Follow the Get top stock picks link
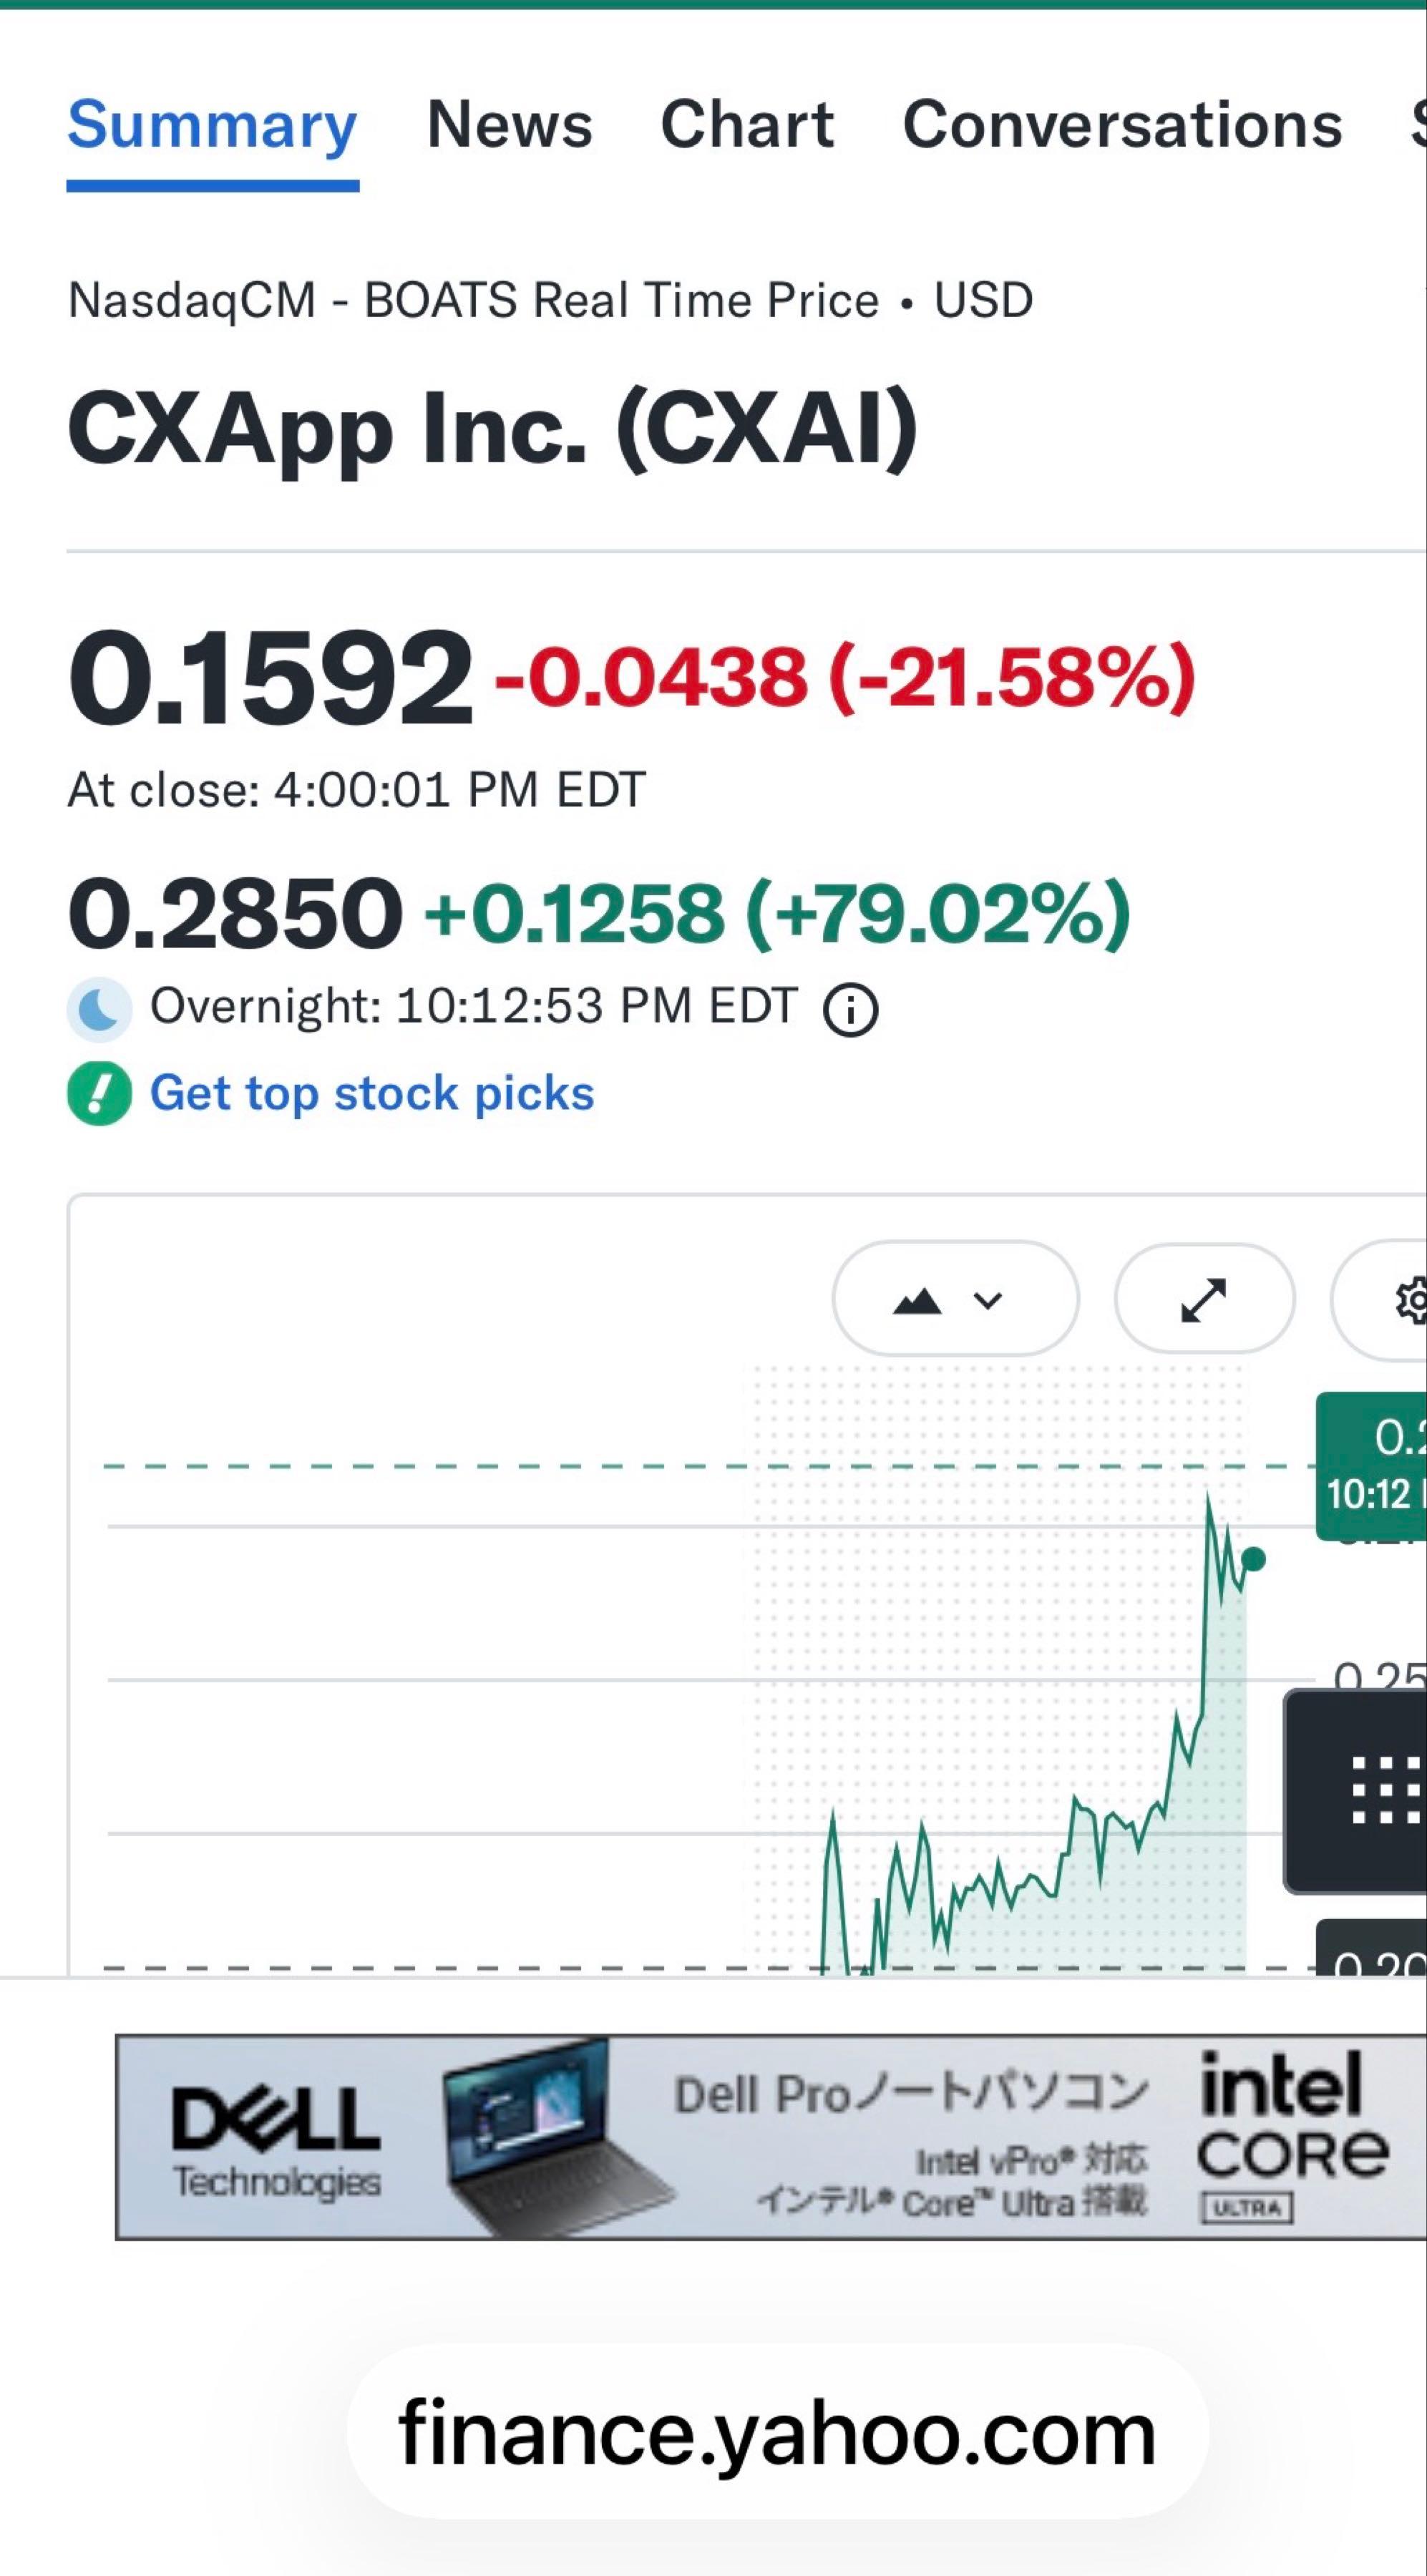 pos(372,1093)
